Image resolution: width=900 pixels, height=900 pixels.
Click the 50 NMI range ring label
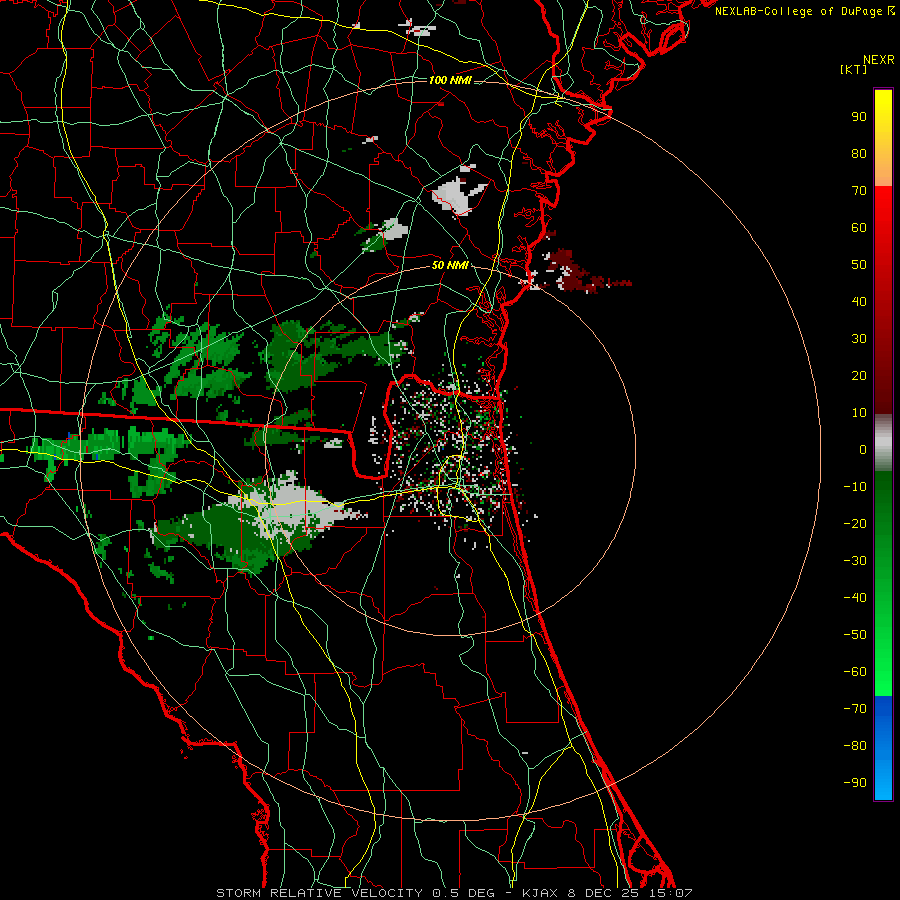pyautogui.click(x=450, y=265)
